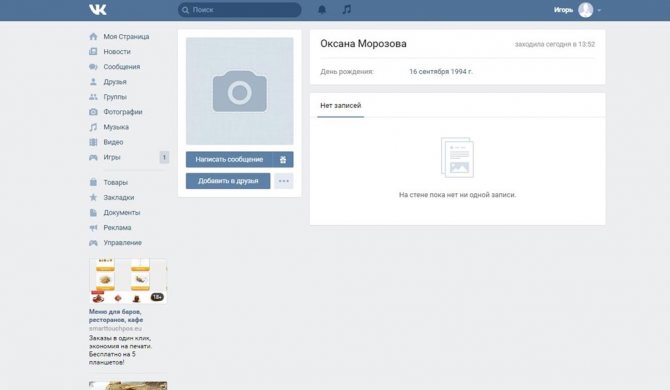Click Игорь's profile avatar in header
Screen dimensions: 670x390
(x=585, y=10)
